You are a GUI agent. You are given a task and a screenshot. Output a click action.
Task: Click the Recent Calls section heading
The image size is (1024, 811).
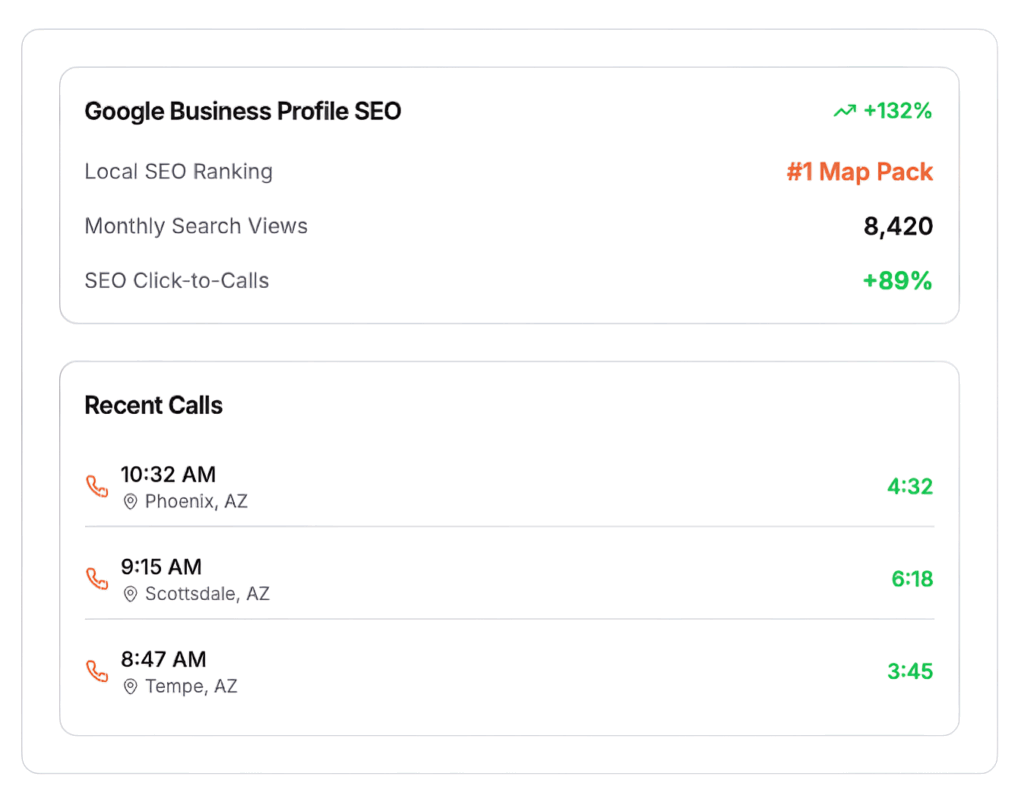click(153, 405)
